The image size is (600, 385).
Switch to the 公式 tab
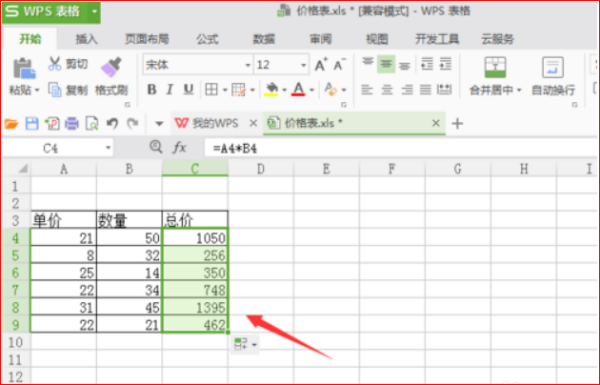[x=207, y=39]
